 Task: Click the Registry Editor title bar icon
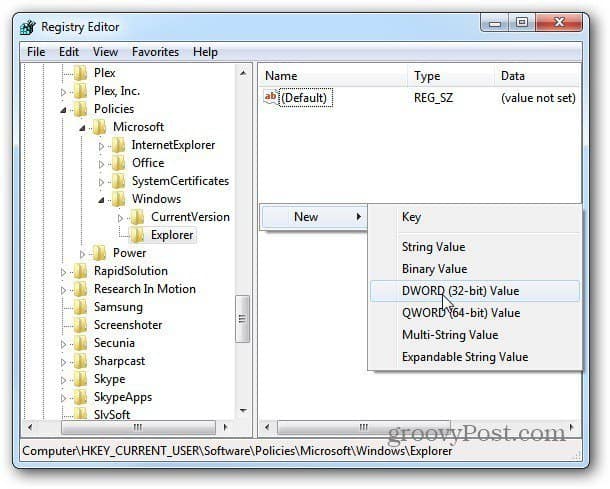pos(28,28)
